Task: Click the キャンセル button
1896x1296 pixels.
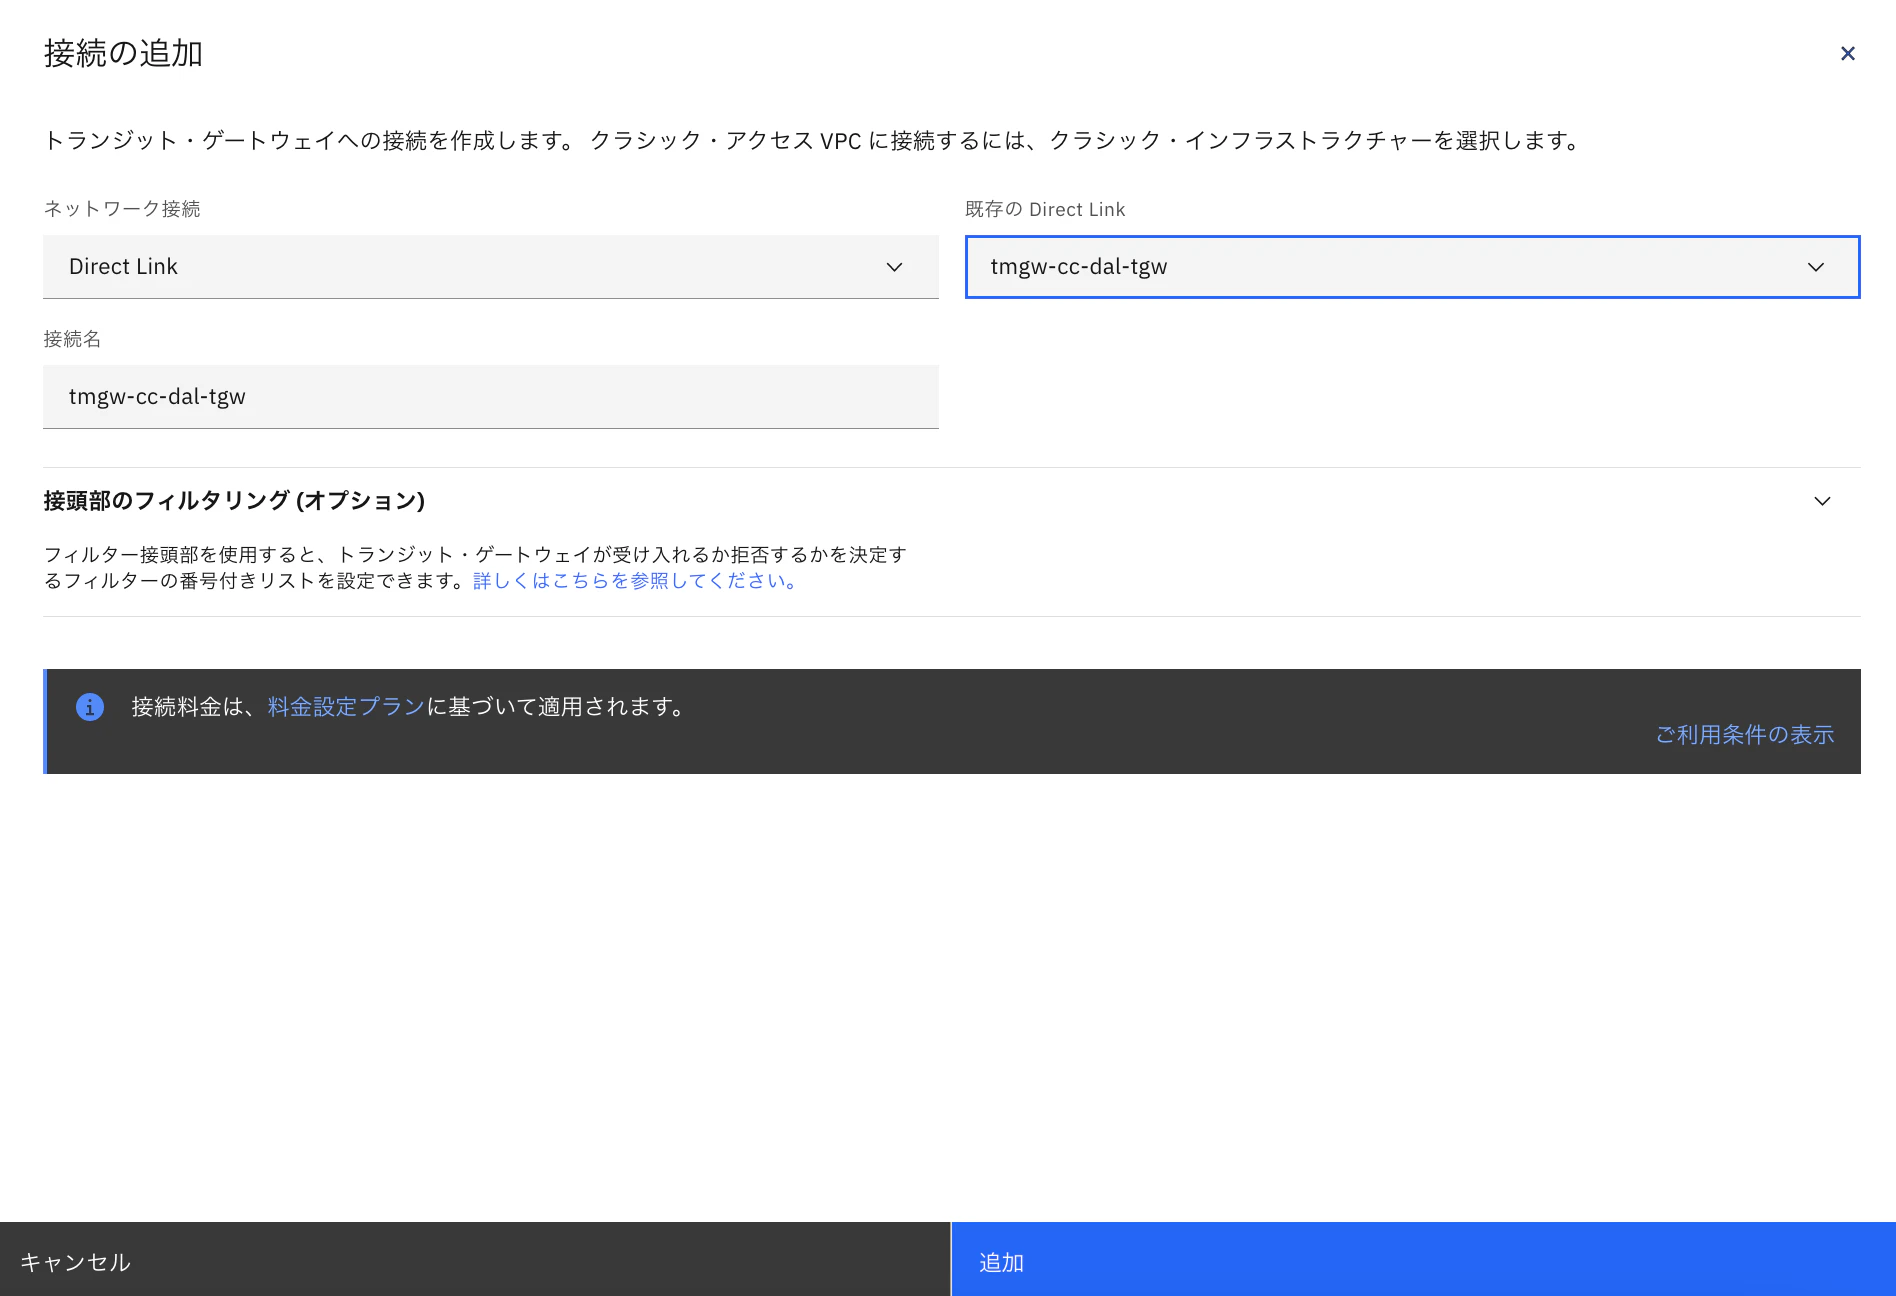Action: click(475, 1259)
